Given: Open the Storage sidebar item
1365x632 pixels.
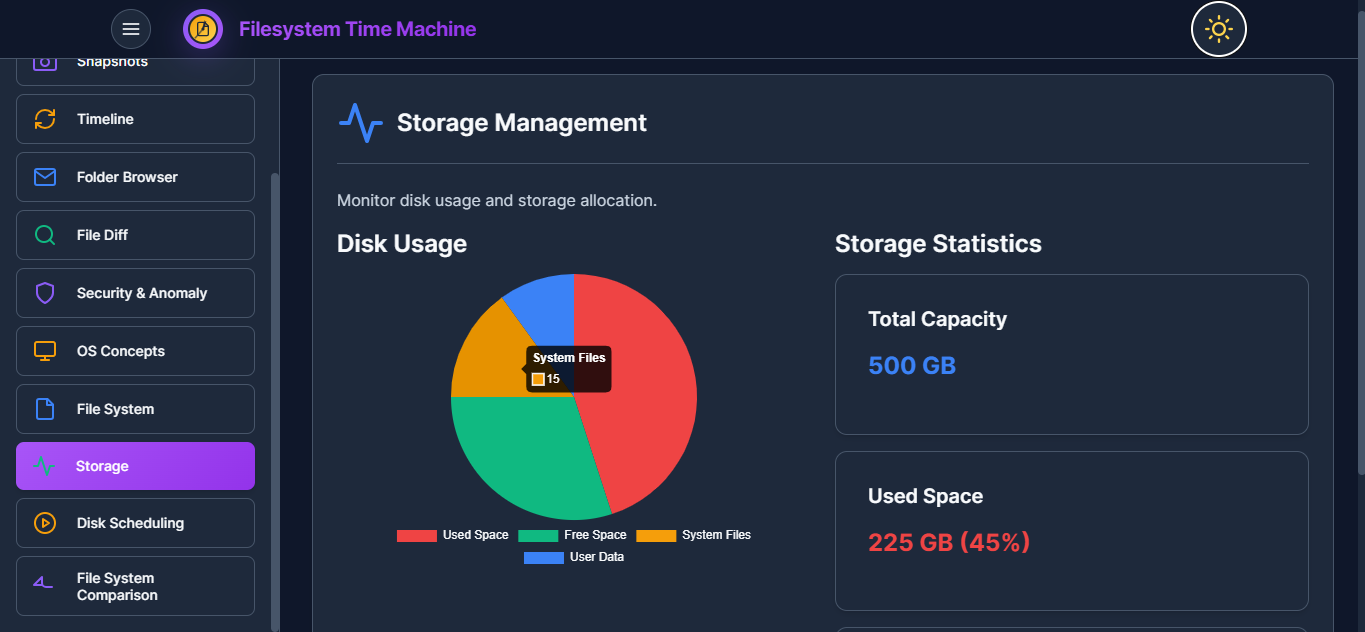Looking at the screenshot, I should click(135, 466).
